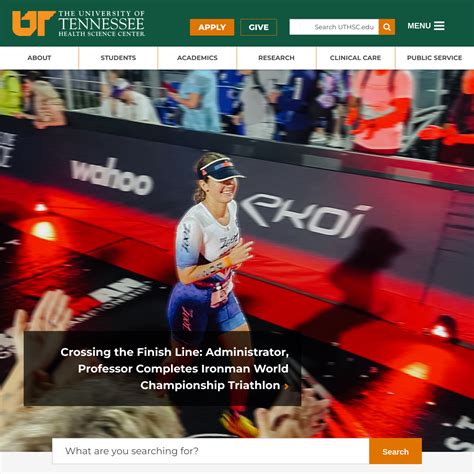Open the MENU expander
Viewport: 474px width, 474px height.
[426, 26]
